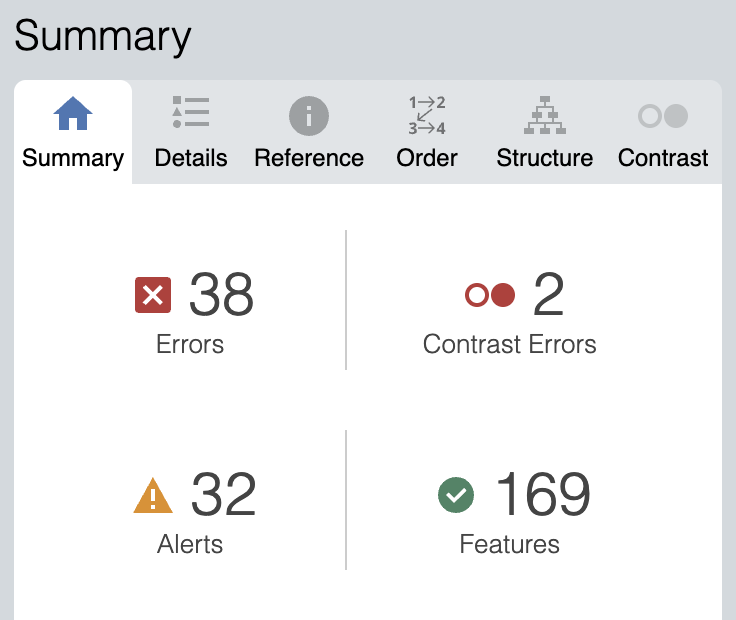This screenshot has height=620, width=736.
Task: Open the Reference tab label
Action: click(309, 158)
